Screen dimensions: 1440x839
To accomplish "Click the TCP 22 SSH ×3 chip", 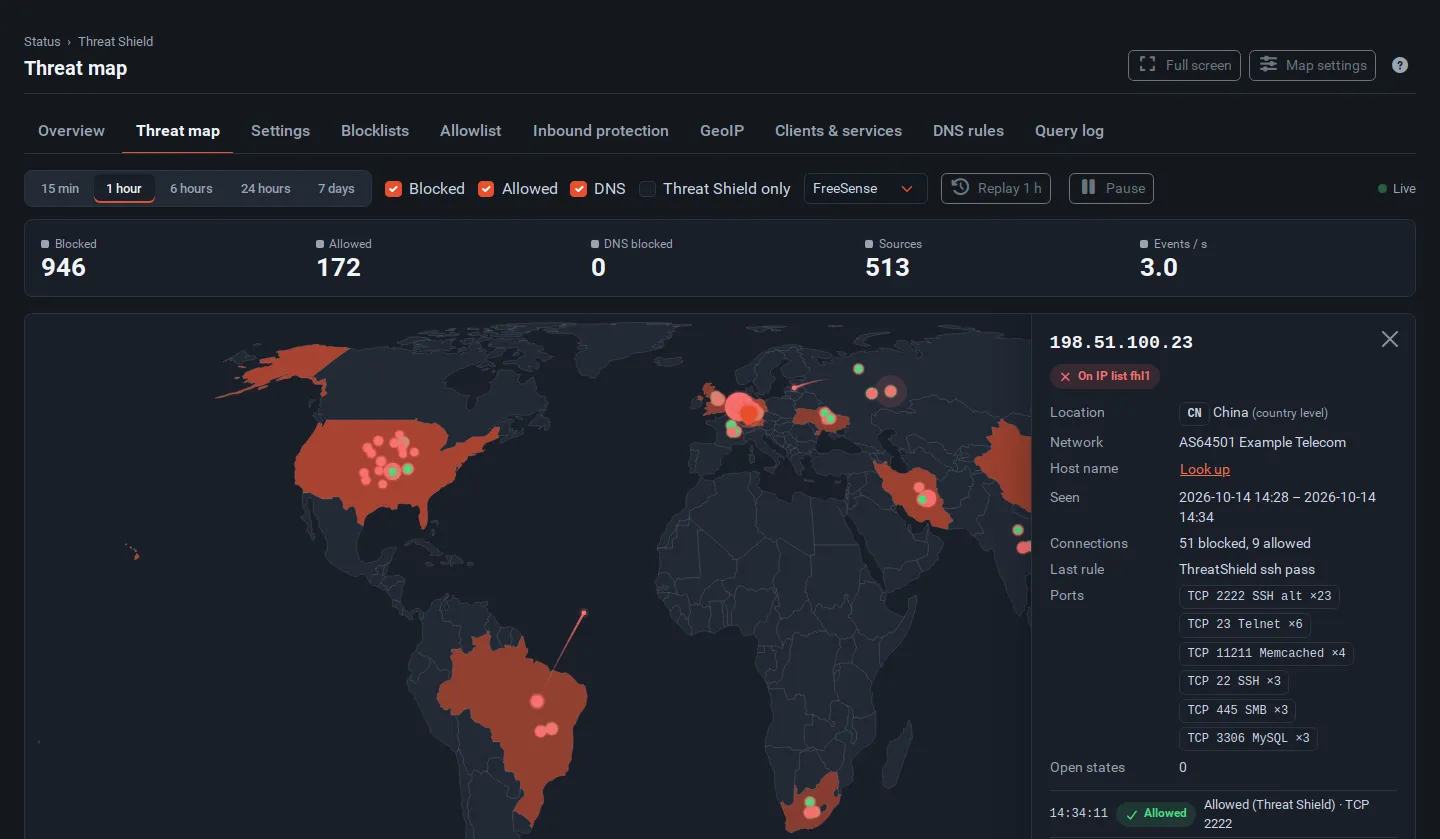I will pos(1234,681).
